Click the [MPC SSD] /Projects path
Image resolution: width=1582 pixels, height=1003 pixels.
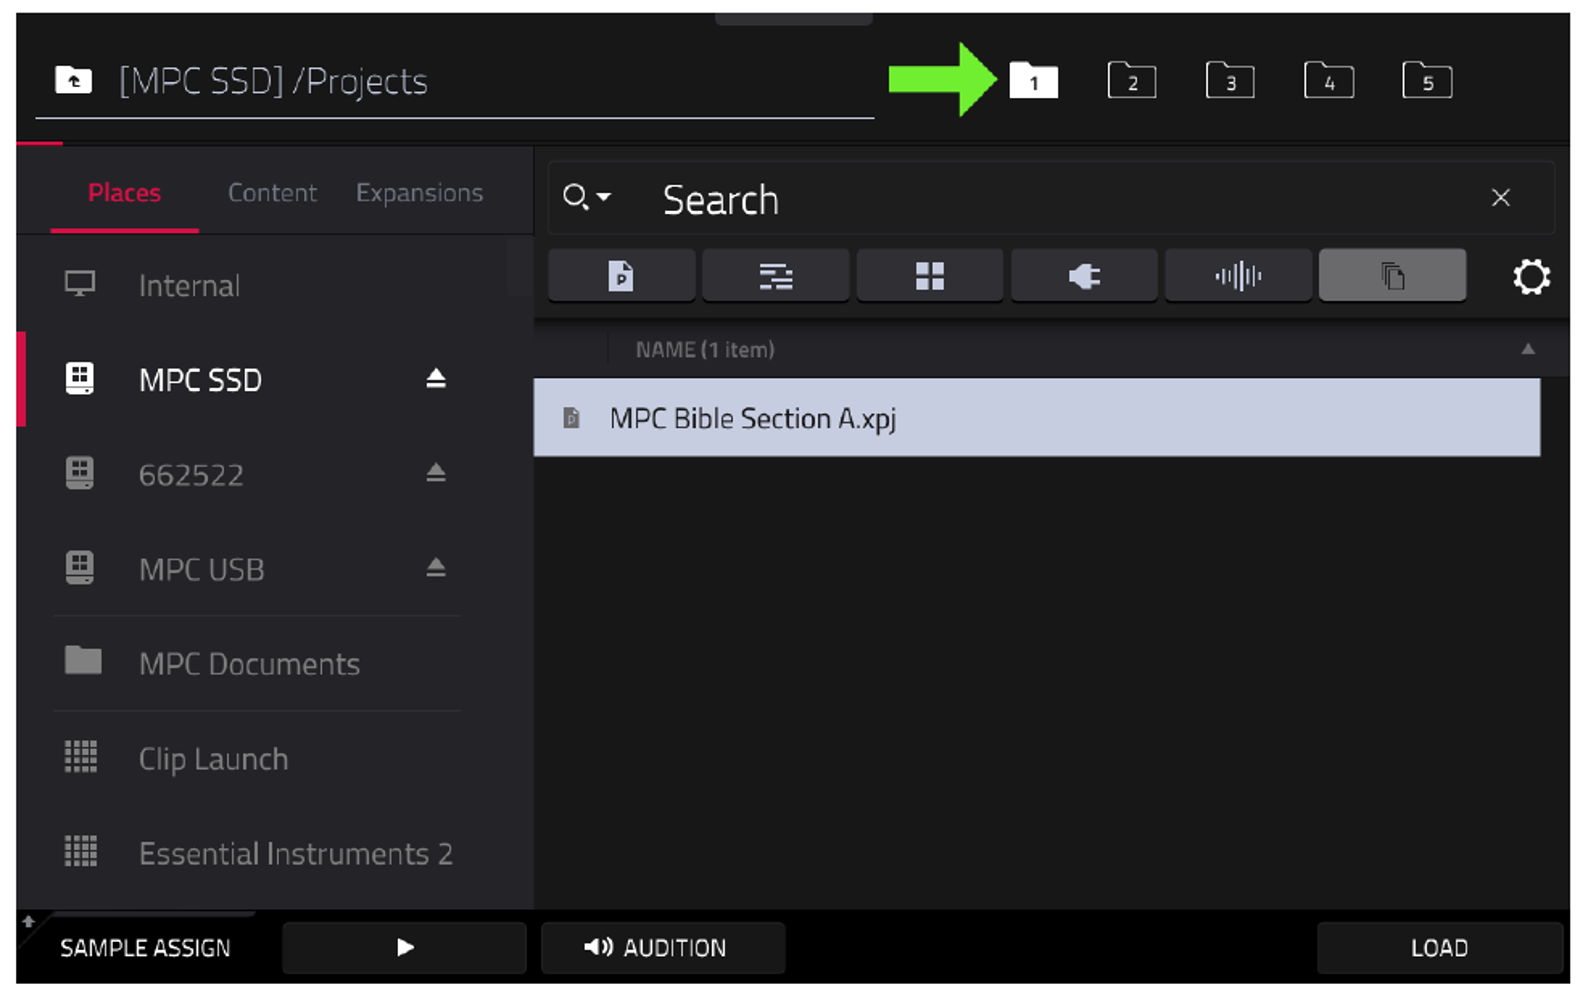tap(273, 81)
